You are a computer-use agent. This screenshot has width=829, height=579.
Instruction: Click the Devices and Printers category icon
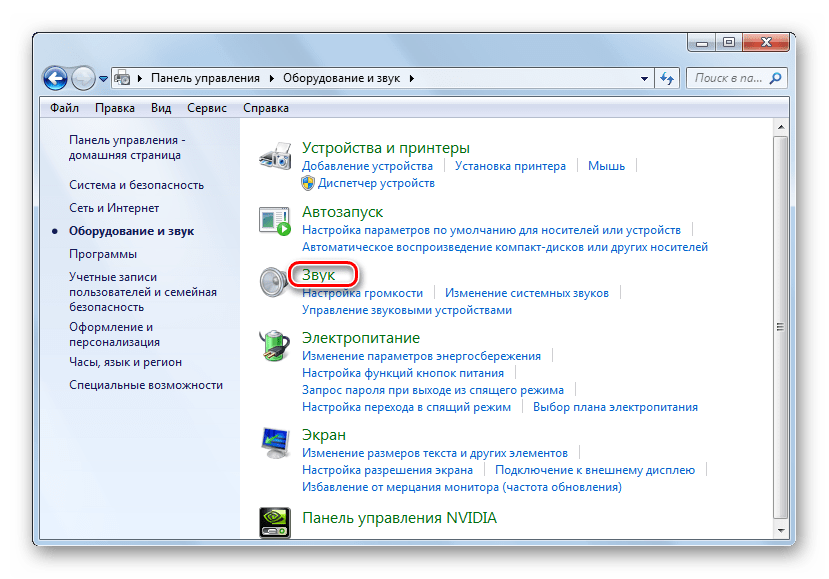pyautogui.click(x=275, y=157)
